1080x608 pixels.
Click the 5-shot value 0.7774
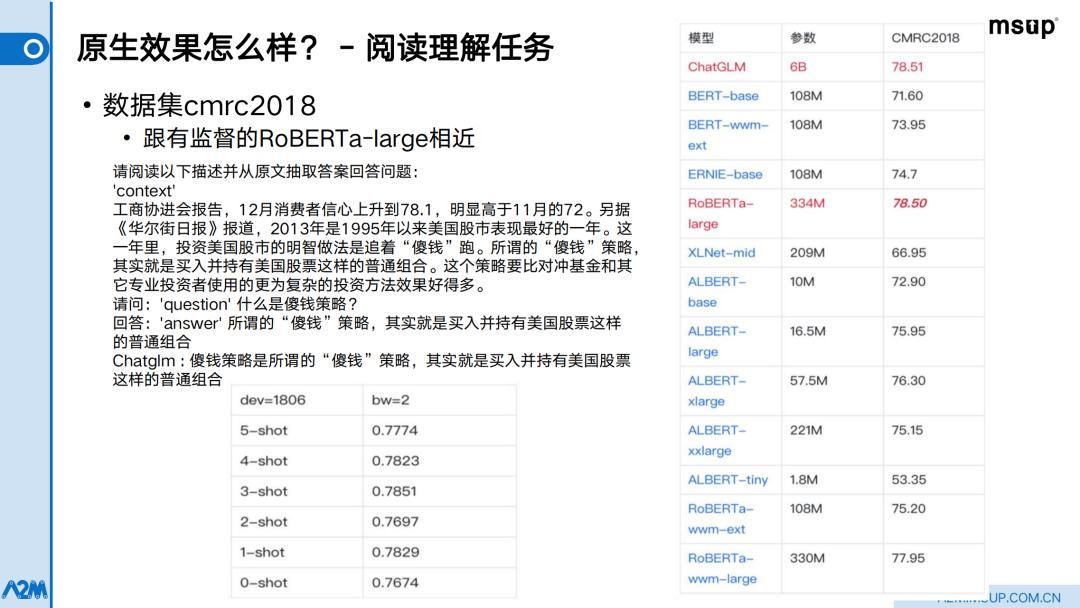pos(395,430)
